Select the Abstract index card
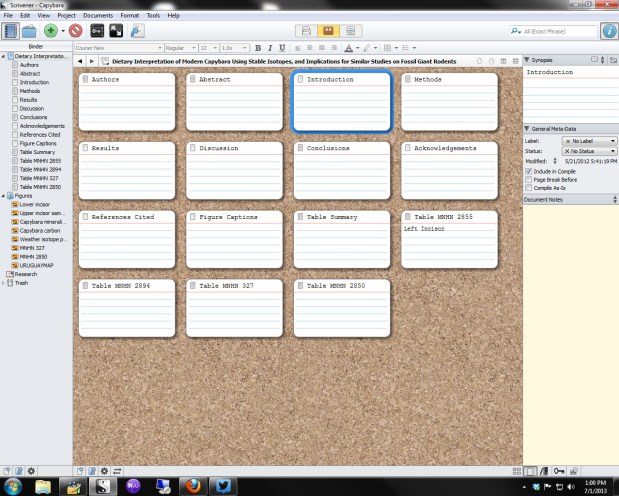Screen dimensions: 619x496 tap(234, 102)
